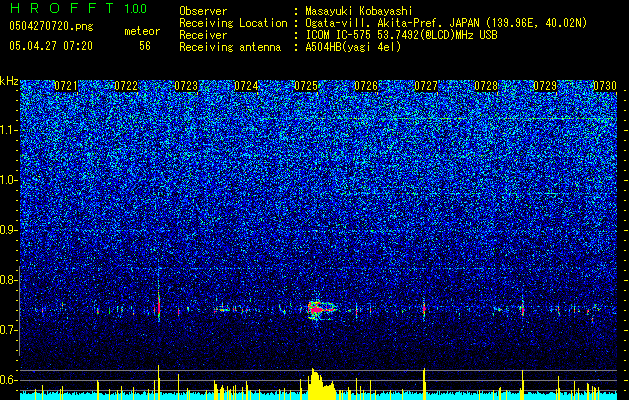This screenshot has height=400, width=629.
Task: Click the 0722 time marker
Action: (x=126, y=86)
